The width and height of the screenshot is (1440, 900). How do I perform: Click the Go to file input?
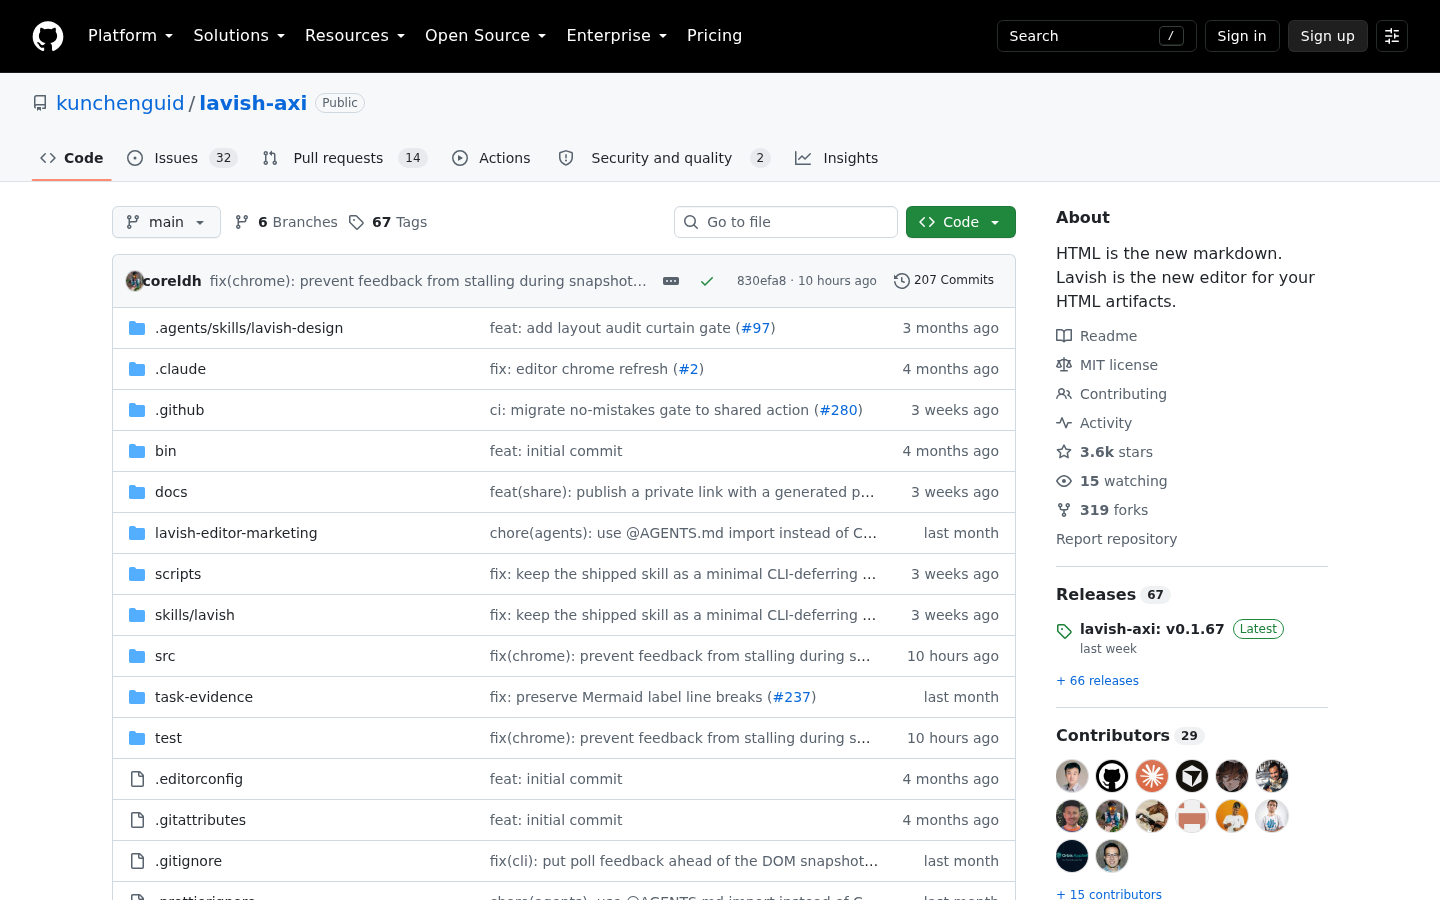(x=786, y=222)
